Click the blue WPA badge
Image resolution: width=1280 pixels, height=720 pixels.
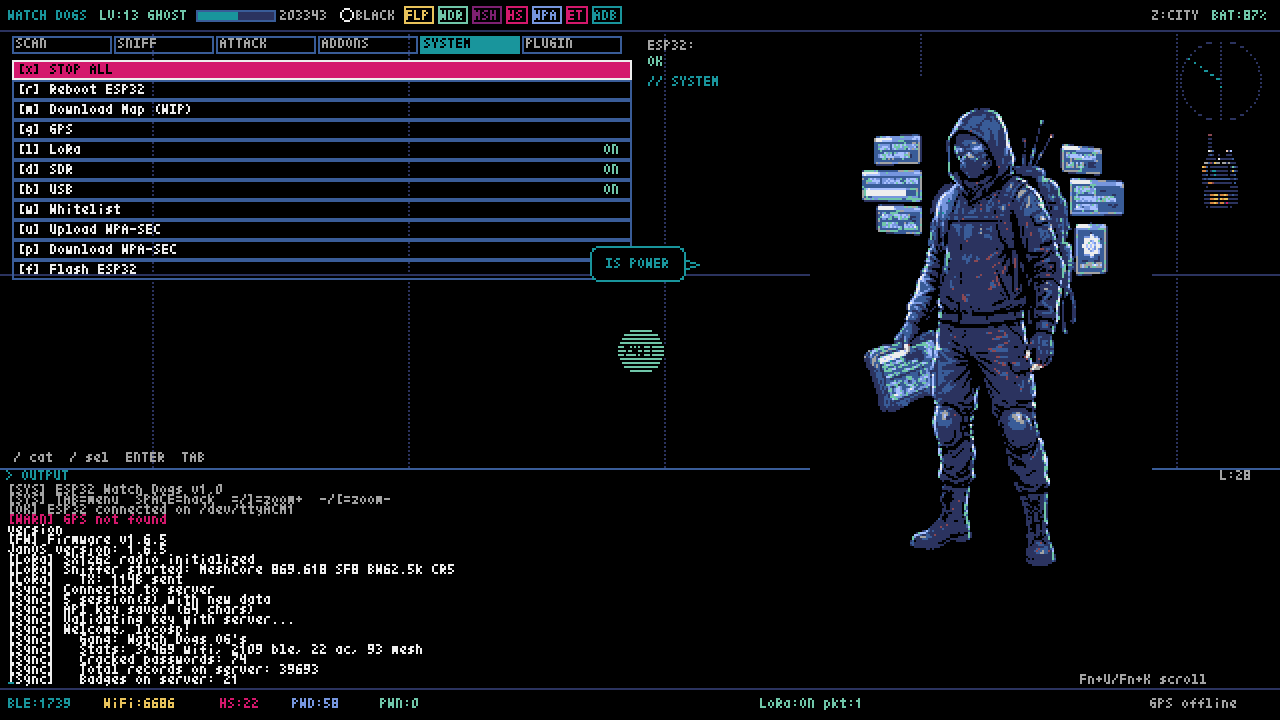click(545, 15)
